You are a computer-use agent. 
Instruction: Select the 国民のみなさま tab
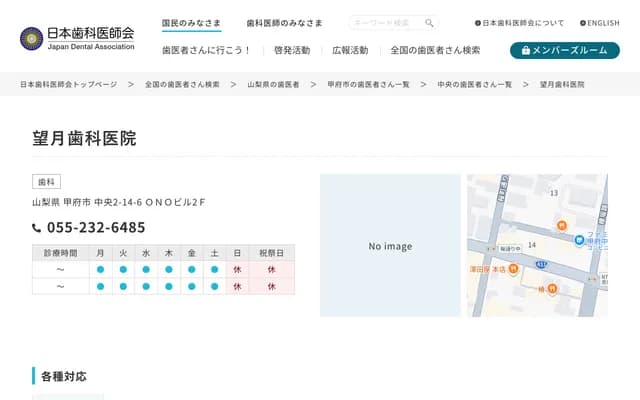tap(193, 23)
